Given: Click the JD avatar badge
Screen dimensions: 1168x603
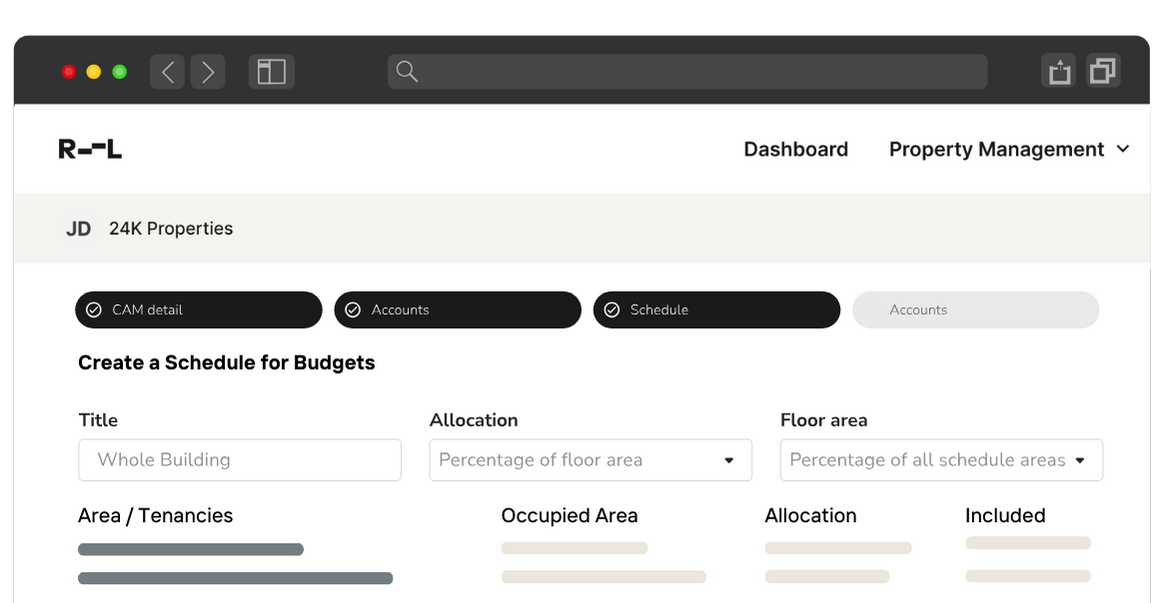Looking at the screenshot, I should click(78, 228).
